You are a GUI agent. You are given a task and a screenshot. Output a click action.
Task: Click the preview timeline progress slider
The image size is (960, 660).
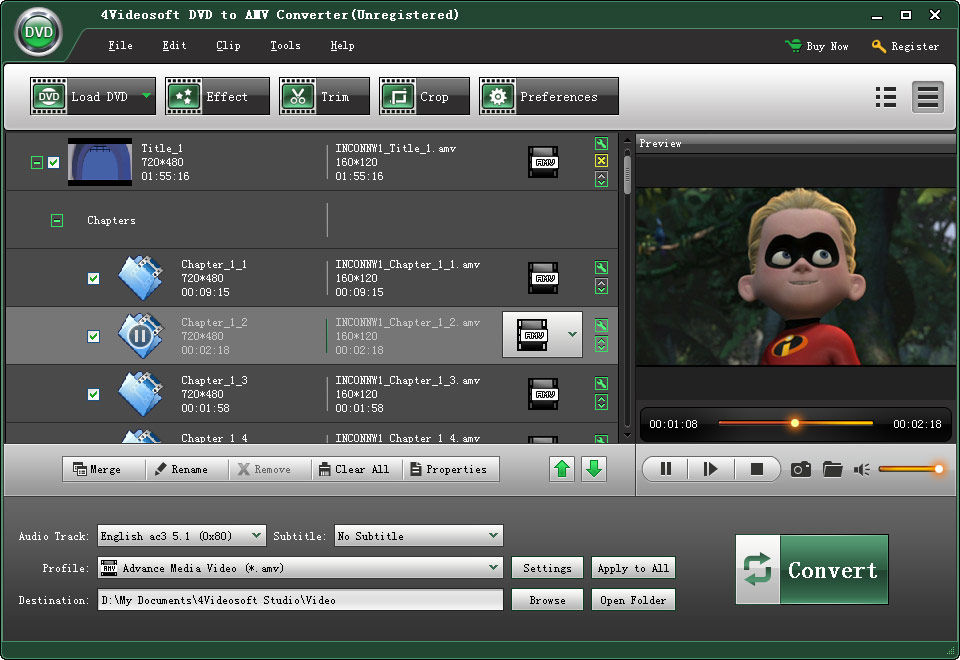[795, 423]
